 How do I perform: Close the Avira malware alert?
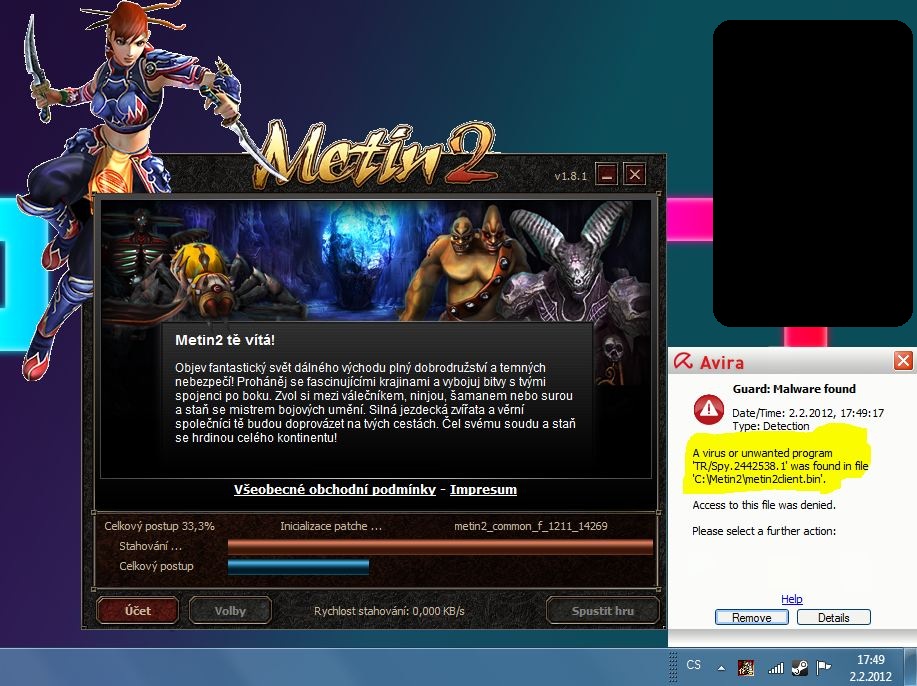tap(903, 360)
